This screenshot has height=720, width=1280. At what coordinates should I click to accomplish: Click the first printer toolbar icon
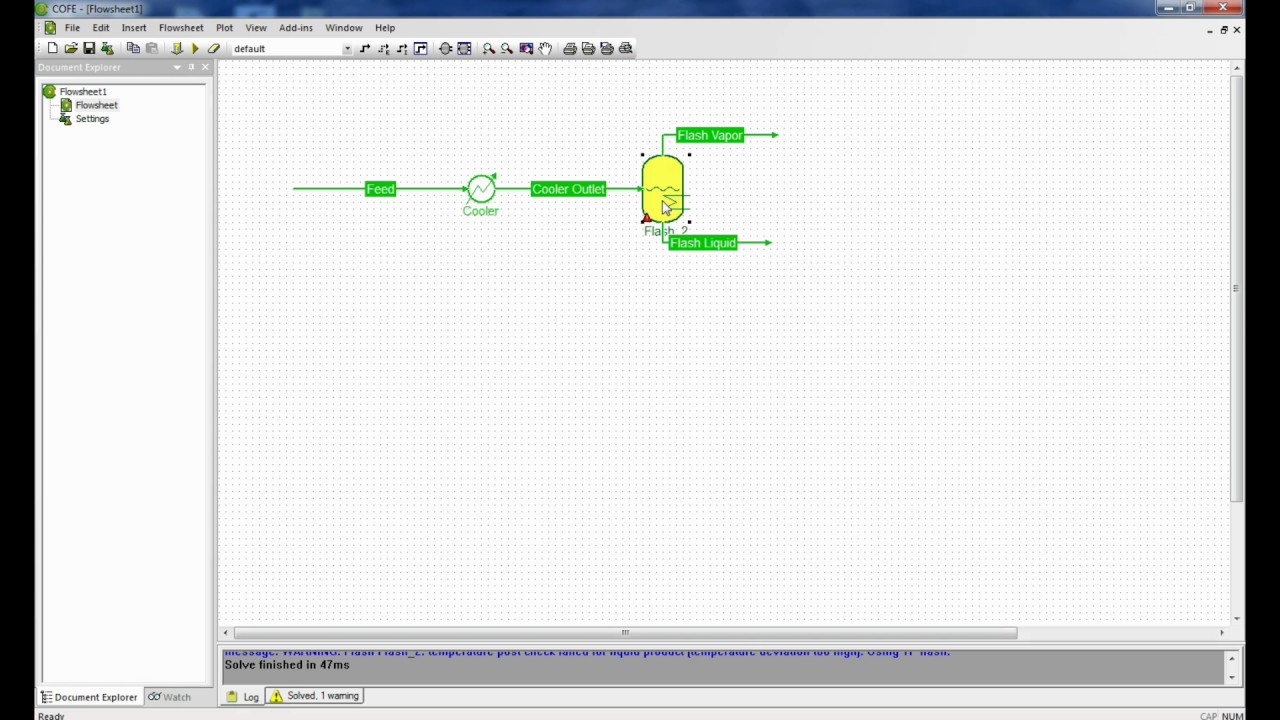point(570,48)
